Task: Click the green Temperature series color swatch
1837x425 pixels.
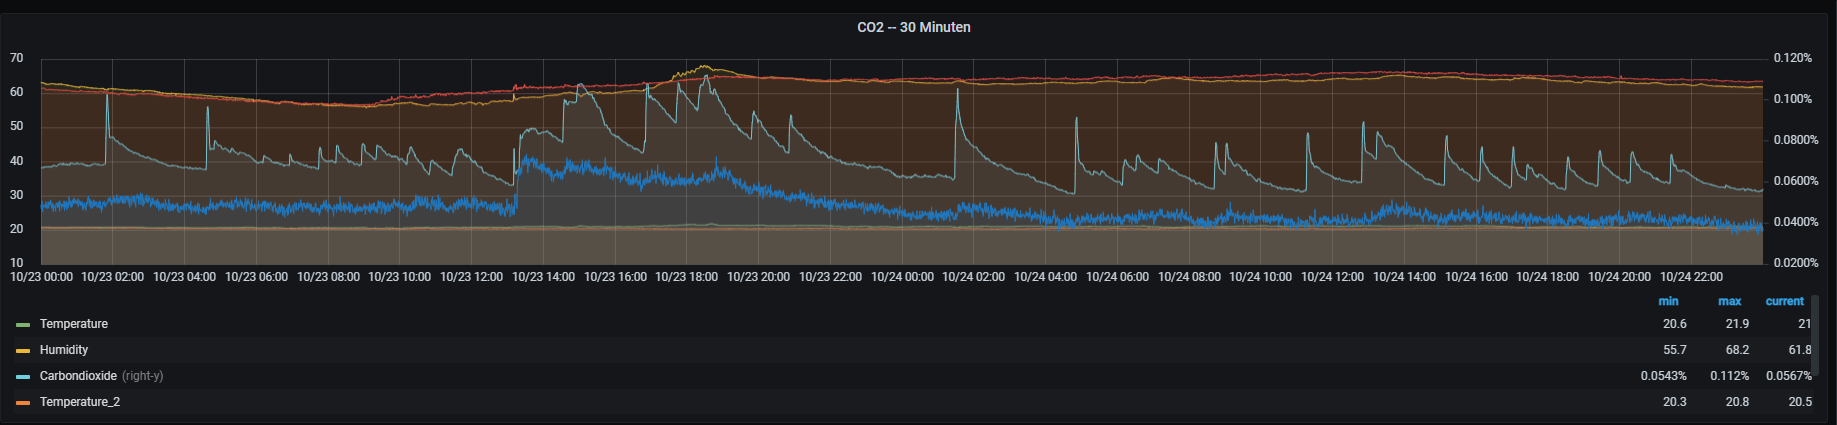Action: point(23,325)
